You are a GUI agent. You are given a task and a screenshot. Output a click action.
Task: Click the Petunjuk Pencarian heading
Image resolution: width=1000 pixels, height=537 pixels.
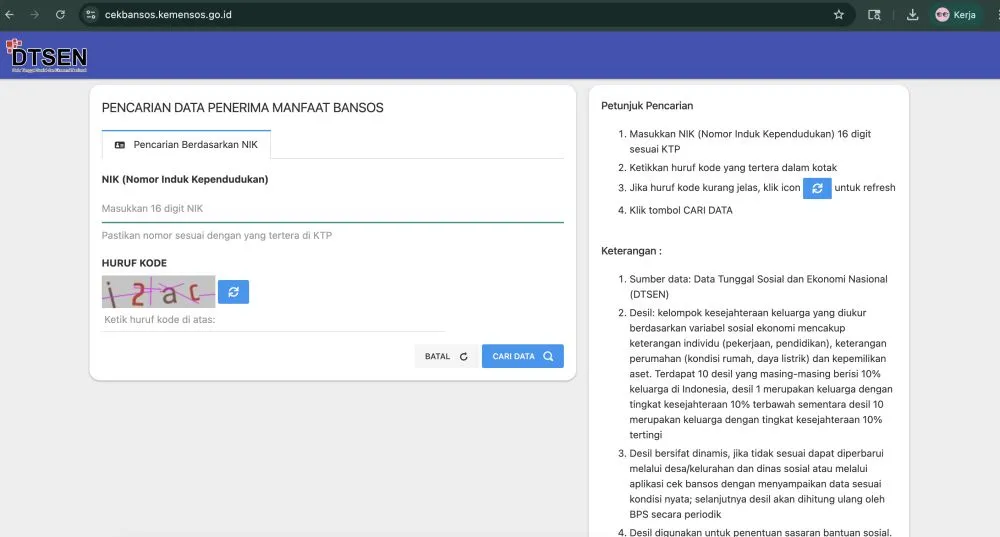coord(647,106)
